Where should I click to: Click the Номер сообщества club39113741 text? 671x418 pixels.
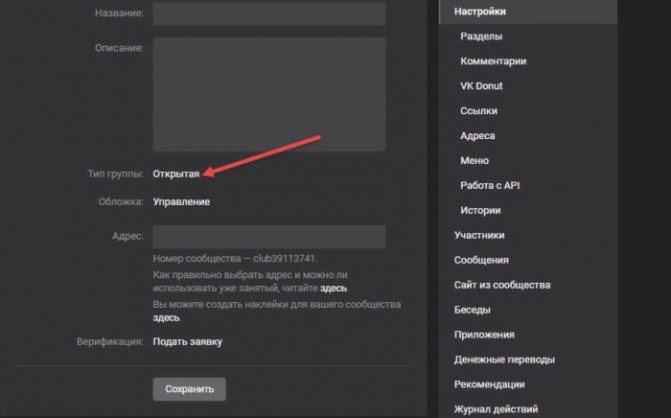pos(235,259)
